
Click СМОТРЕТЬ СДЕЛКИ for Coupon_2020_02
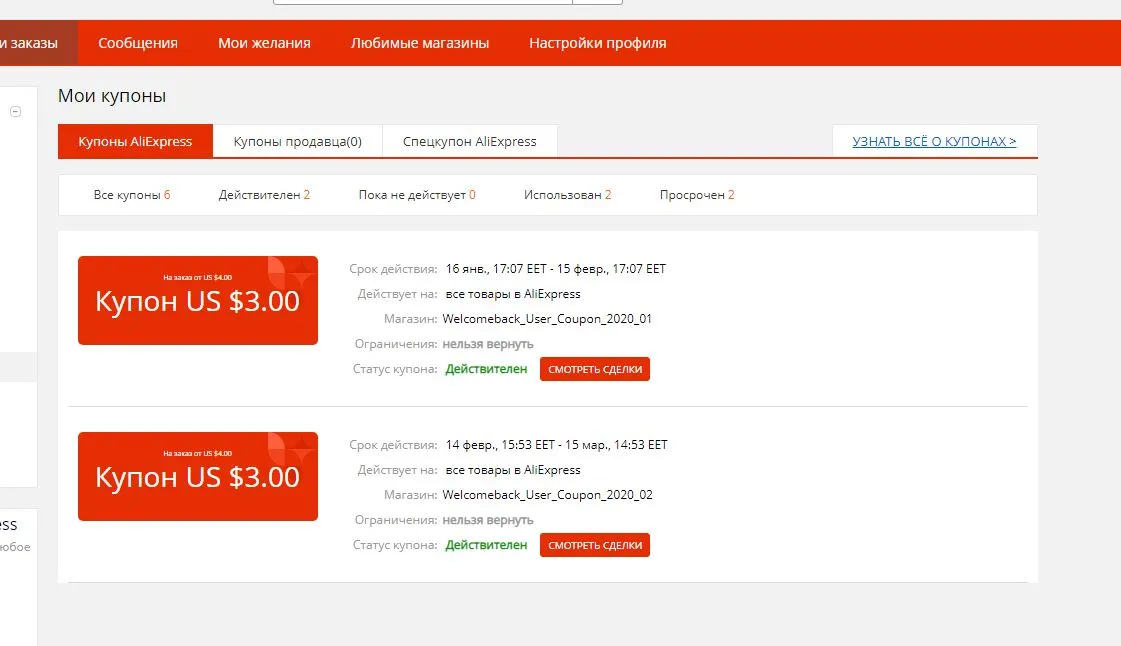[595, 545]
